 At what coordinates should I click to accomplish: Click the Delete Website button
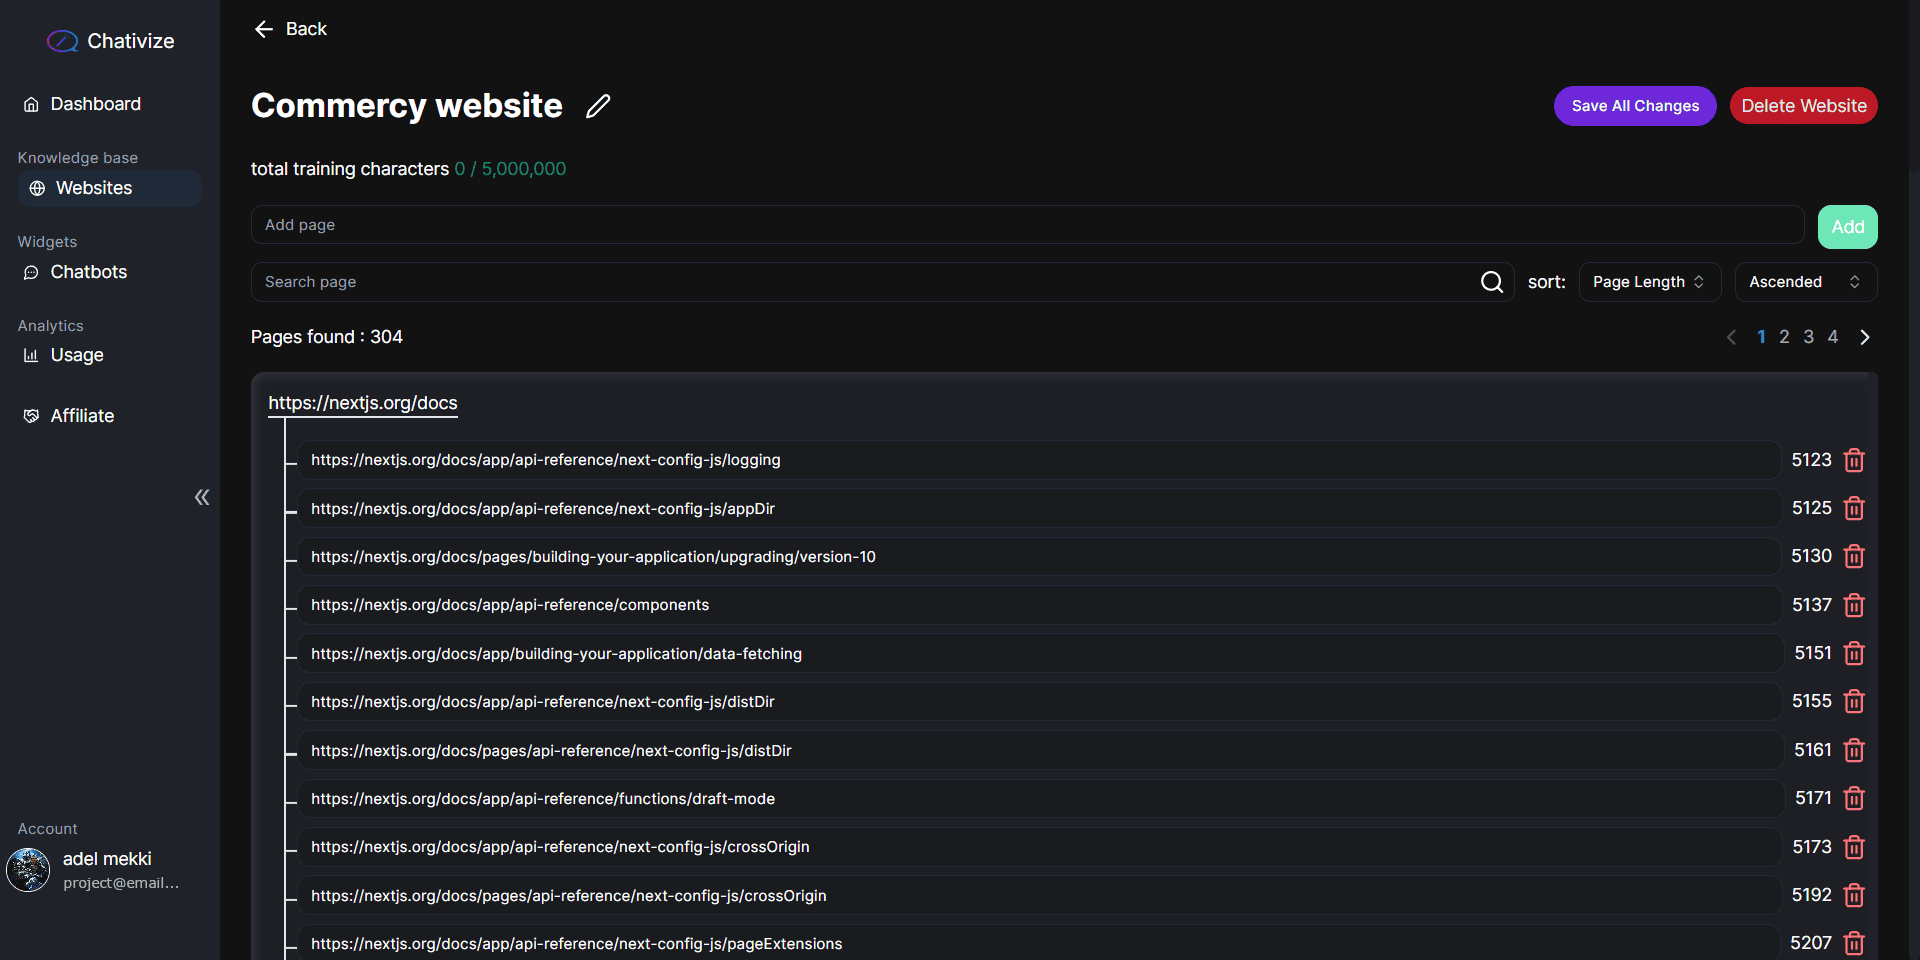(x=1804, y=106)
